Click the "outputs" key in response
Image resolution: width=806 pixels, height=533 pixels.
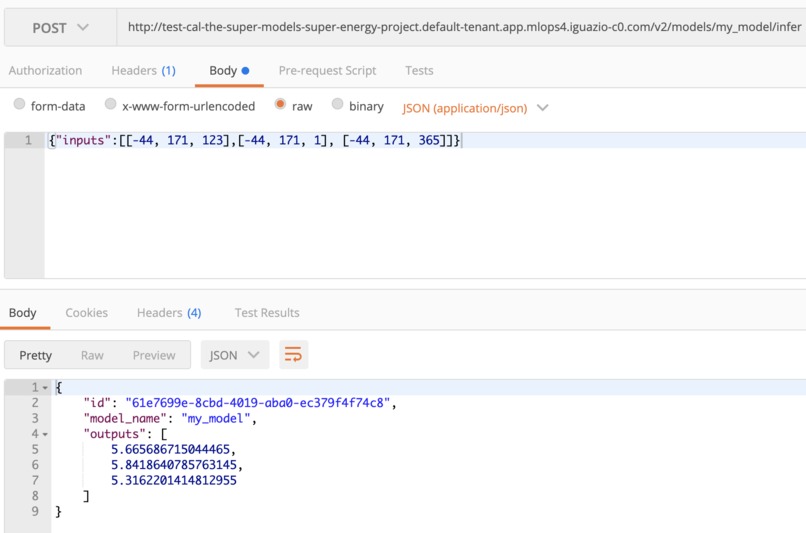pos(115,434)
